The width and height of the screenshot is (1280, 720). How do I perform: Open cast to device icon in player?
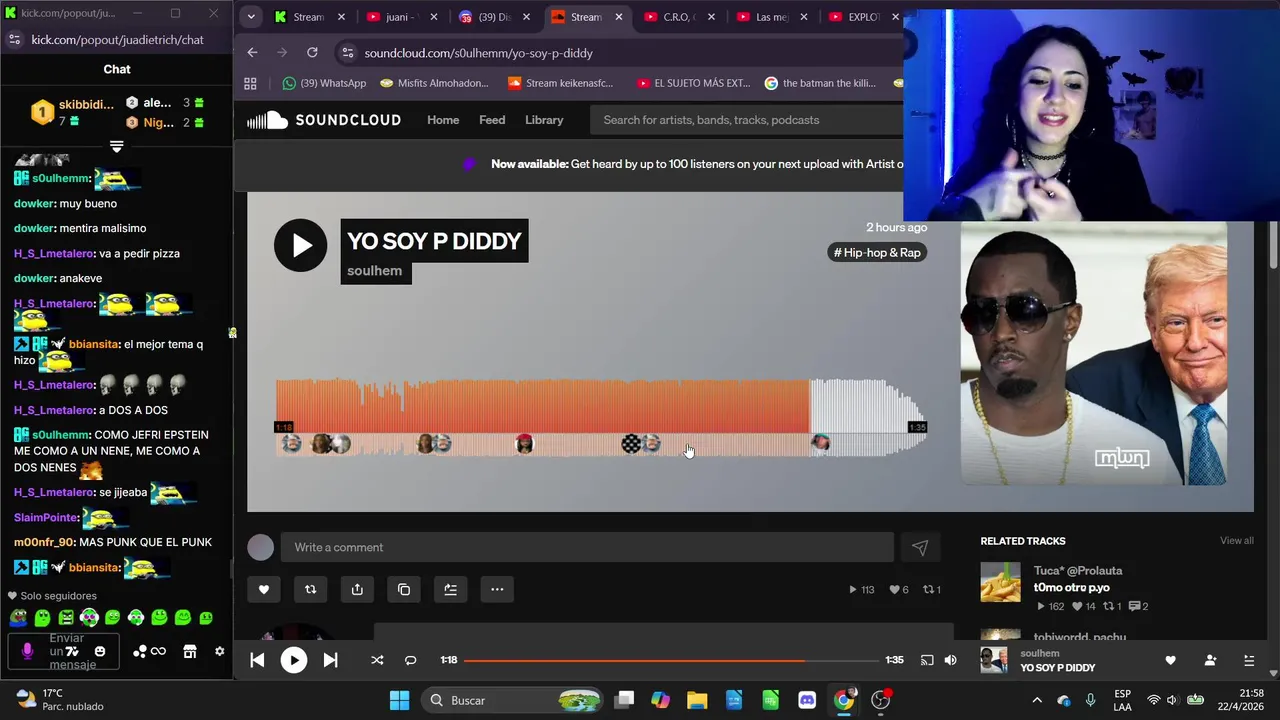click(927, 660)
